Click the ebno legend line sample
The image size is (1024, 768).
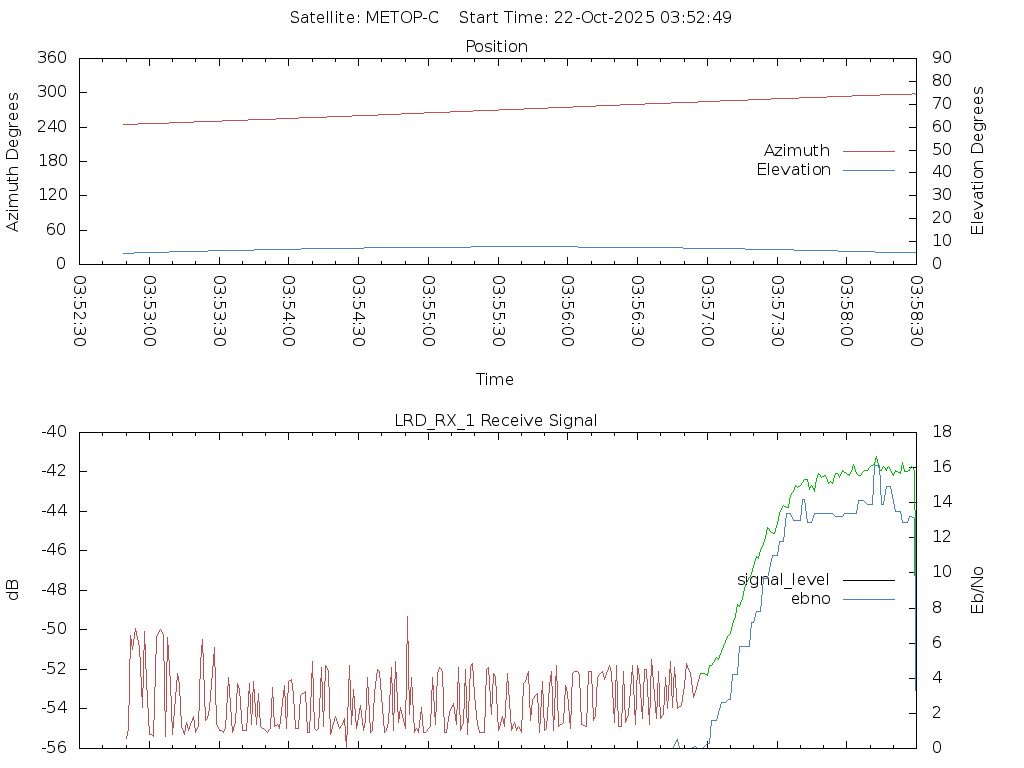click(x=868, y=599)
